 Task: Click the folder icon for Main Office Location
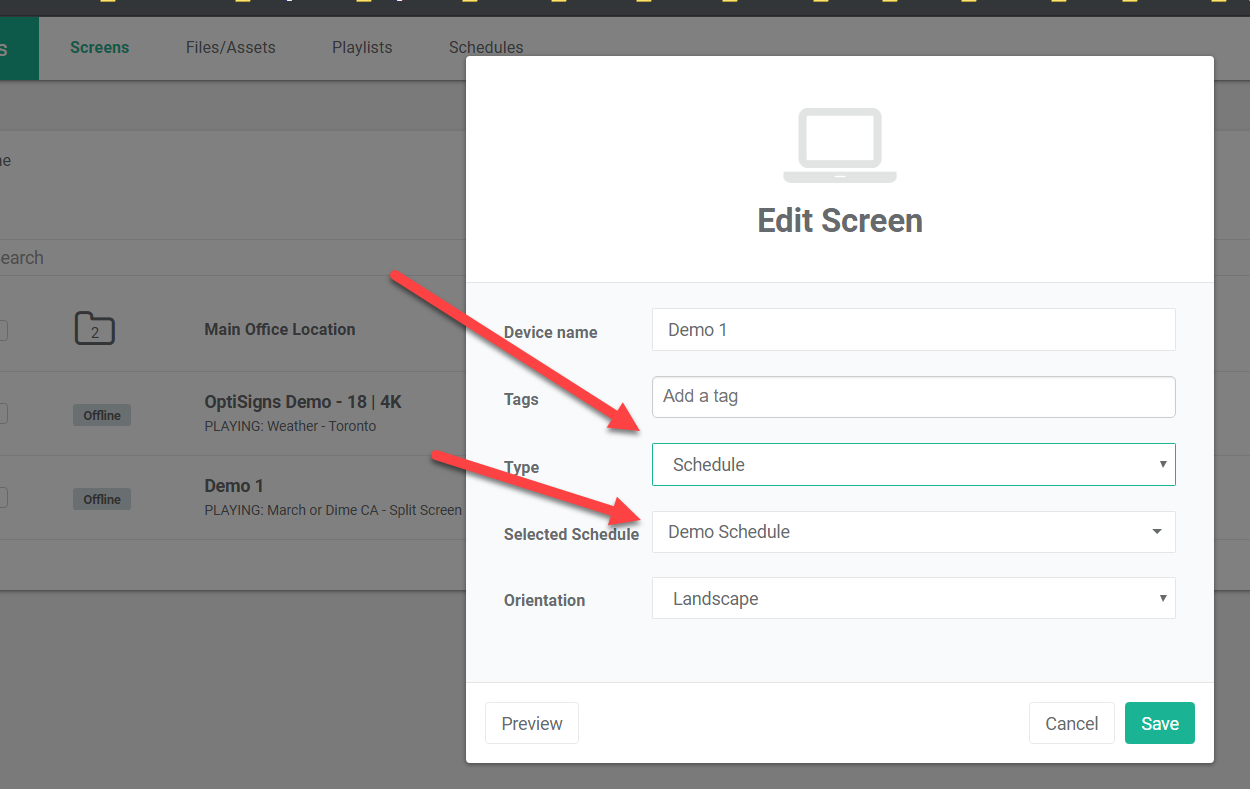click(94, 328)
